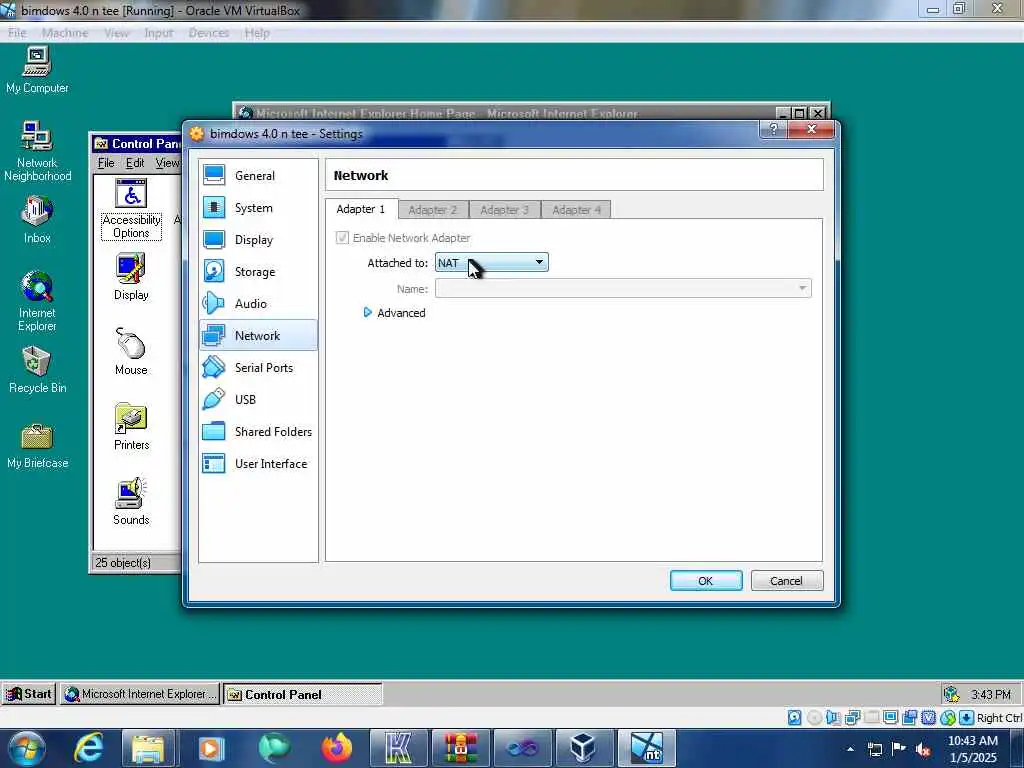The height and width of the screenshot is (768, 1024).
Task: Click keyboard capture arrow icon
Action: click(x=967, y=718)
